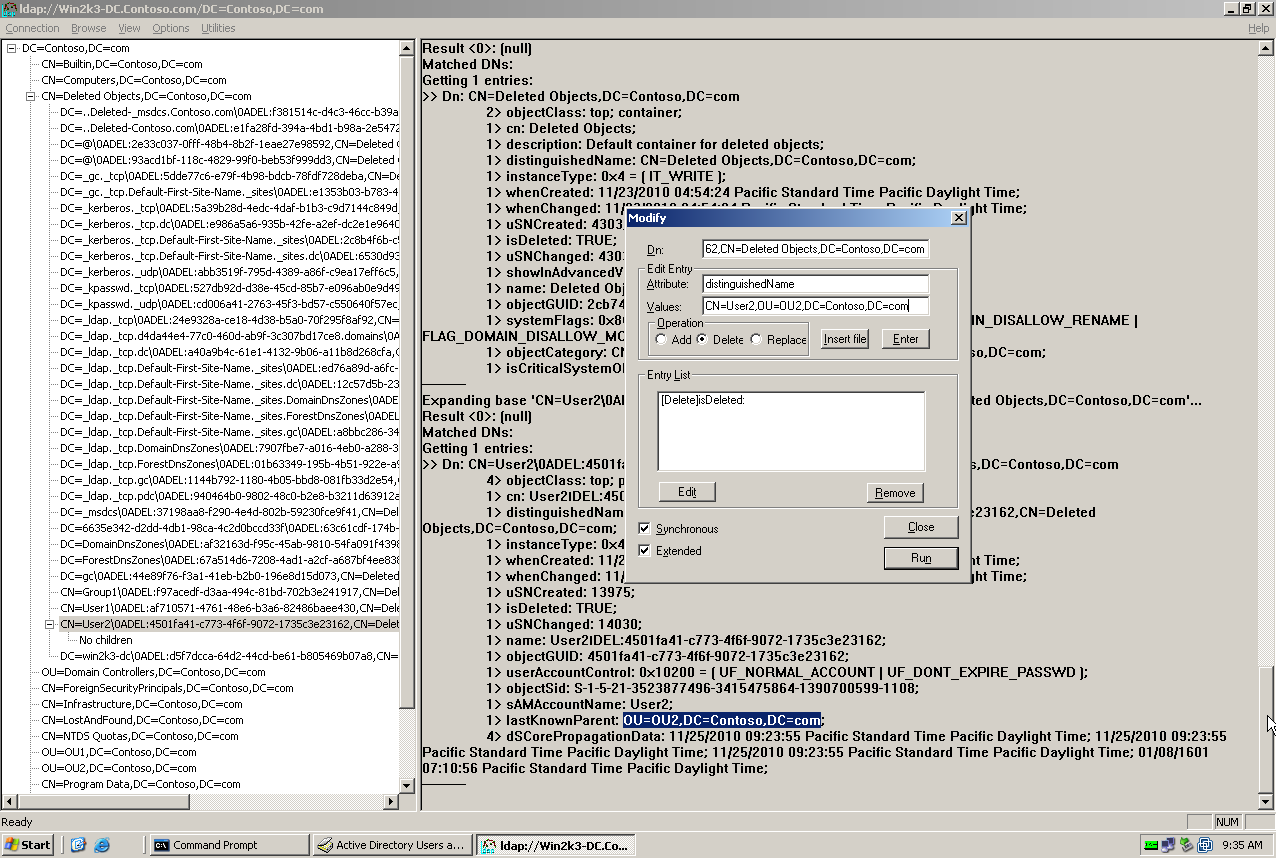Select OU=OU2,DC=Contoso,DC=com in tree
The image size is (1276, 858).
(x=118, y=768)
